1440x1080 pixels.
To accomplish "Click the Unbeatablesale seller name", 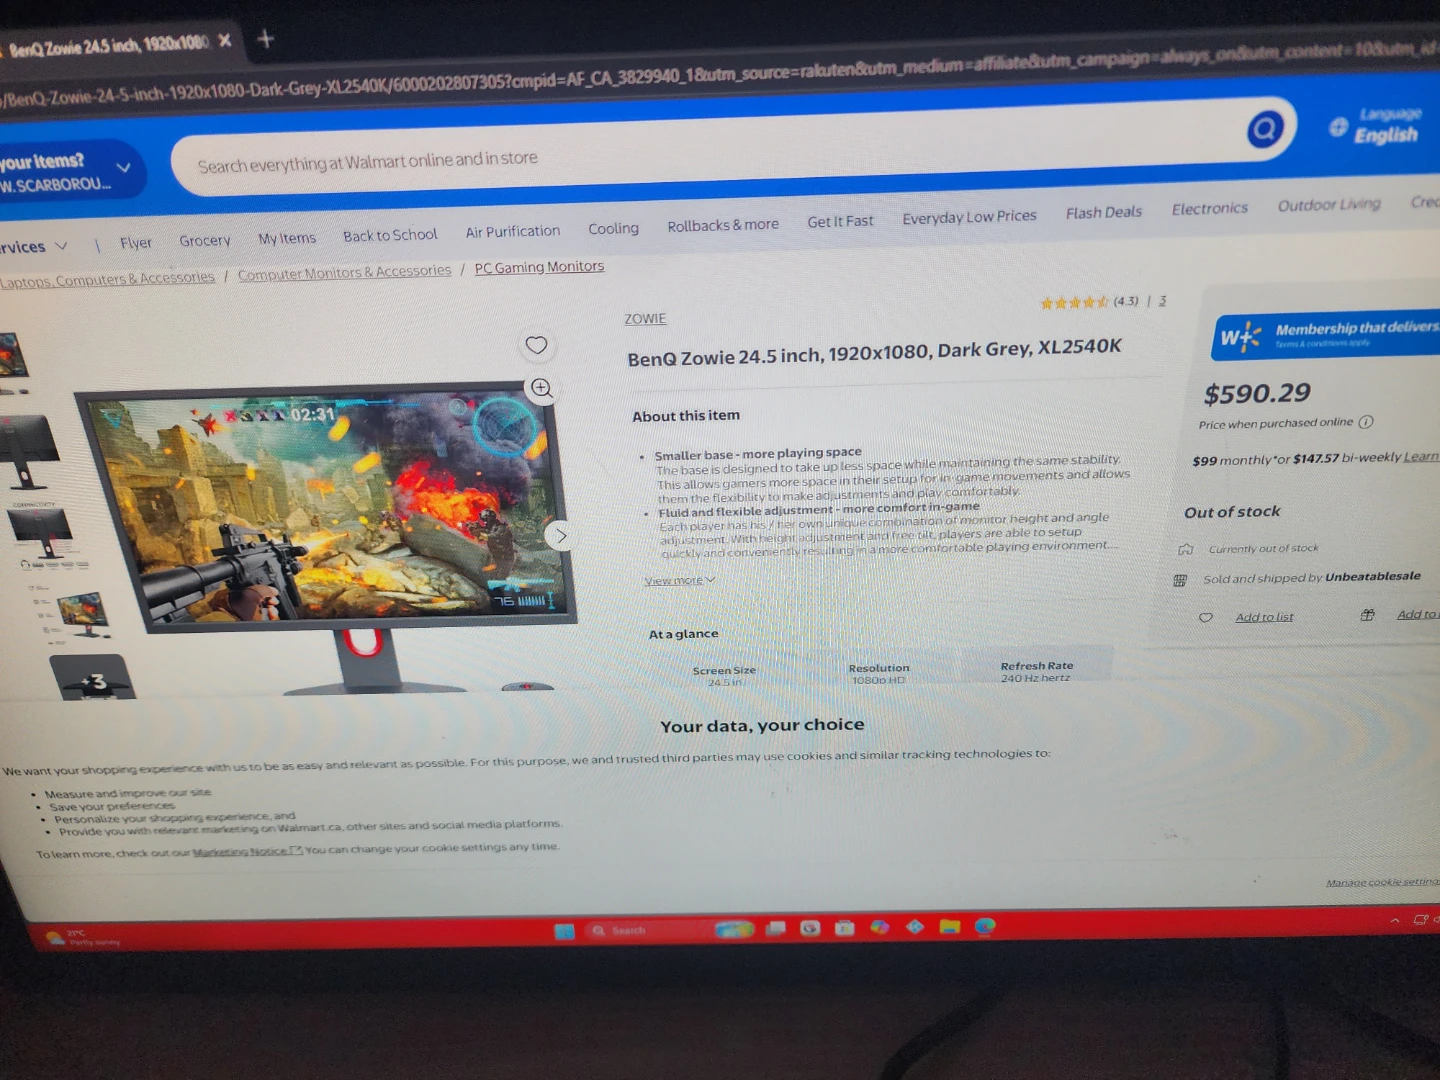I will [x=1373, y=576].
